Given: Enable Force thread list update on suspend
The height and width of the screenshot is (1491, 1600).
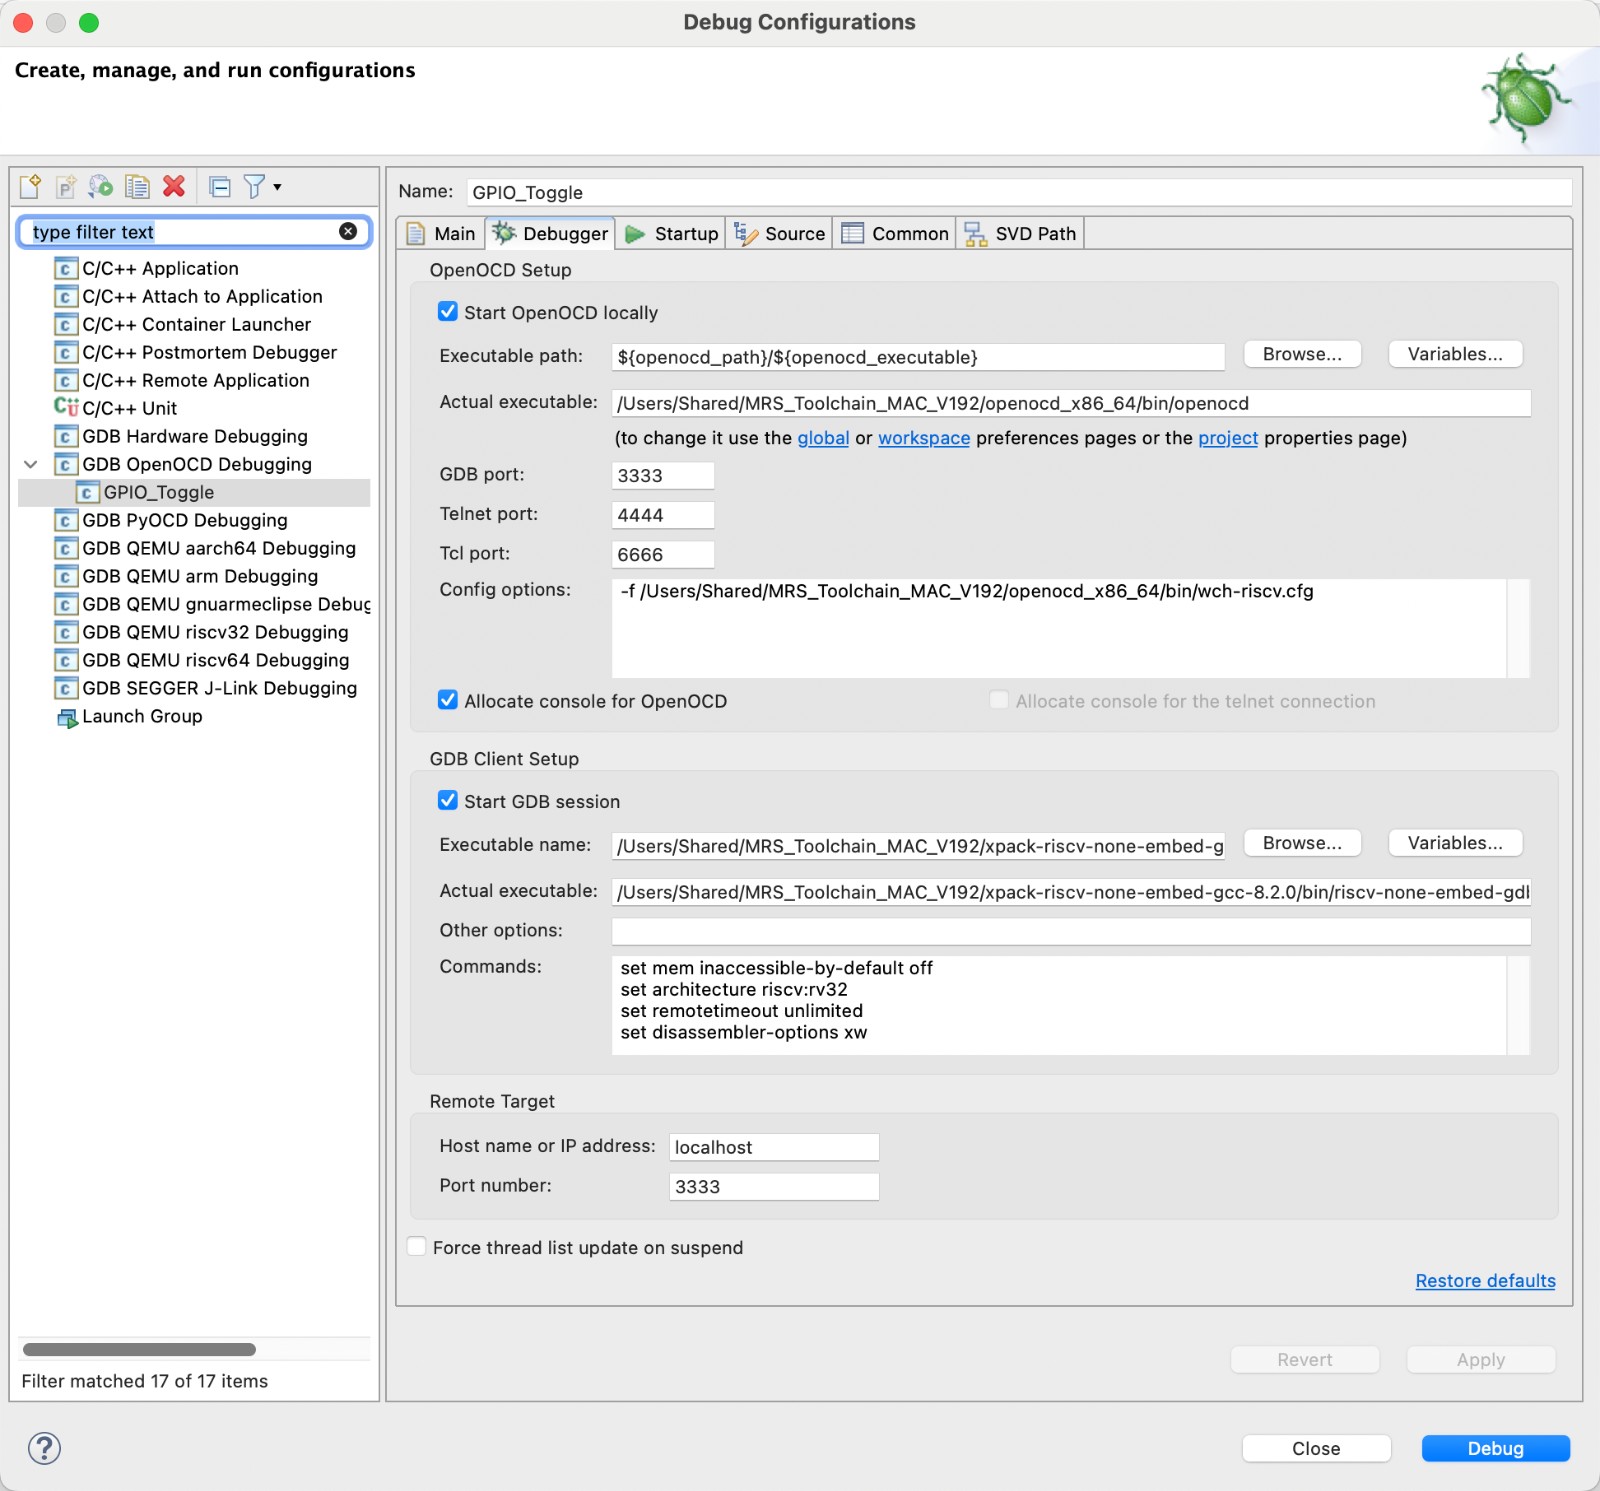Looking at the screenshot, I should click(417, 1246).
